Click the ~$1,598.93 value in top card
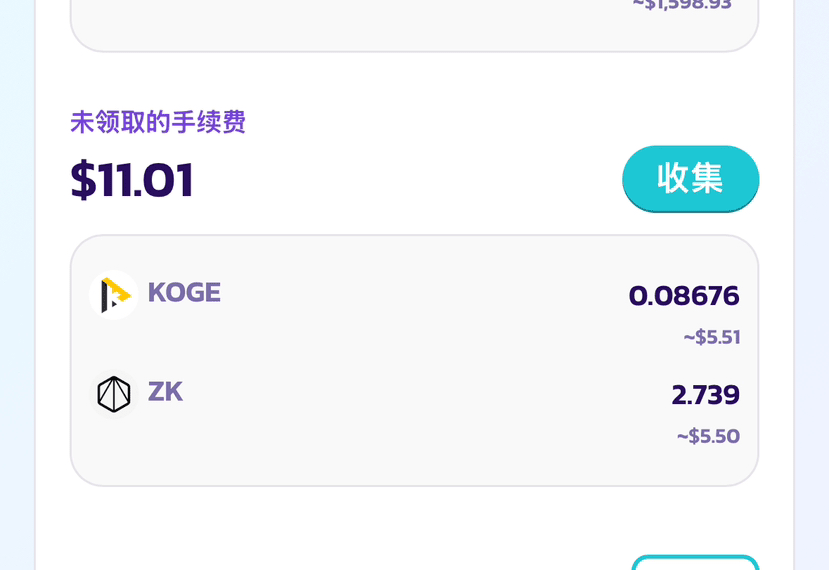This screenshot has width=829, height=570. [682, 5]
